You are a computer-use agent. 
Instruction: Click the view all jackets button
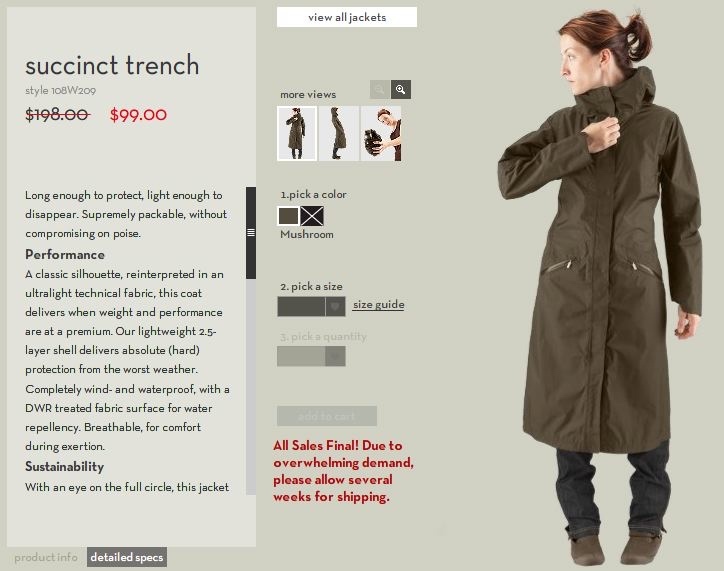tap(347, 17)
